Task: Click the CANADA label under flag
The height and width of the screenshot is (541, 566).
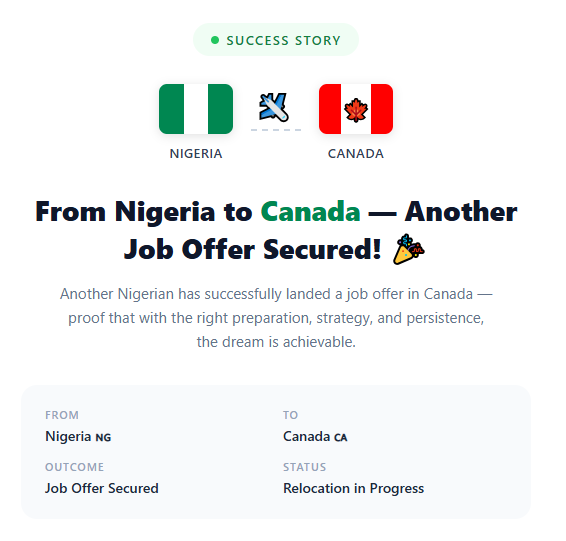Action: 356,154
